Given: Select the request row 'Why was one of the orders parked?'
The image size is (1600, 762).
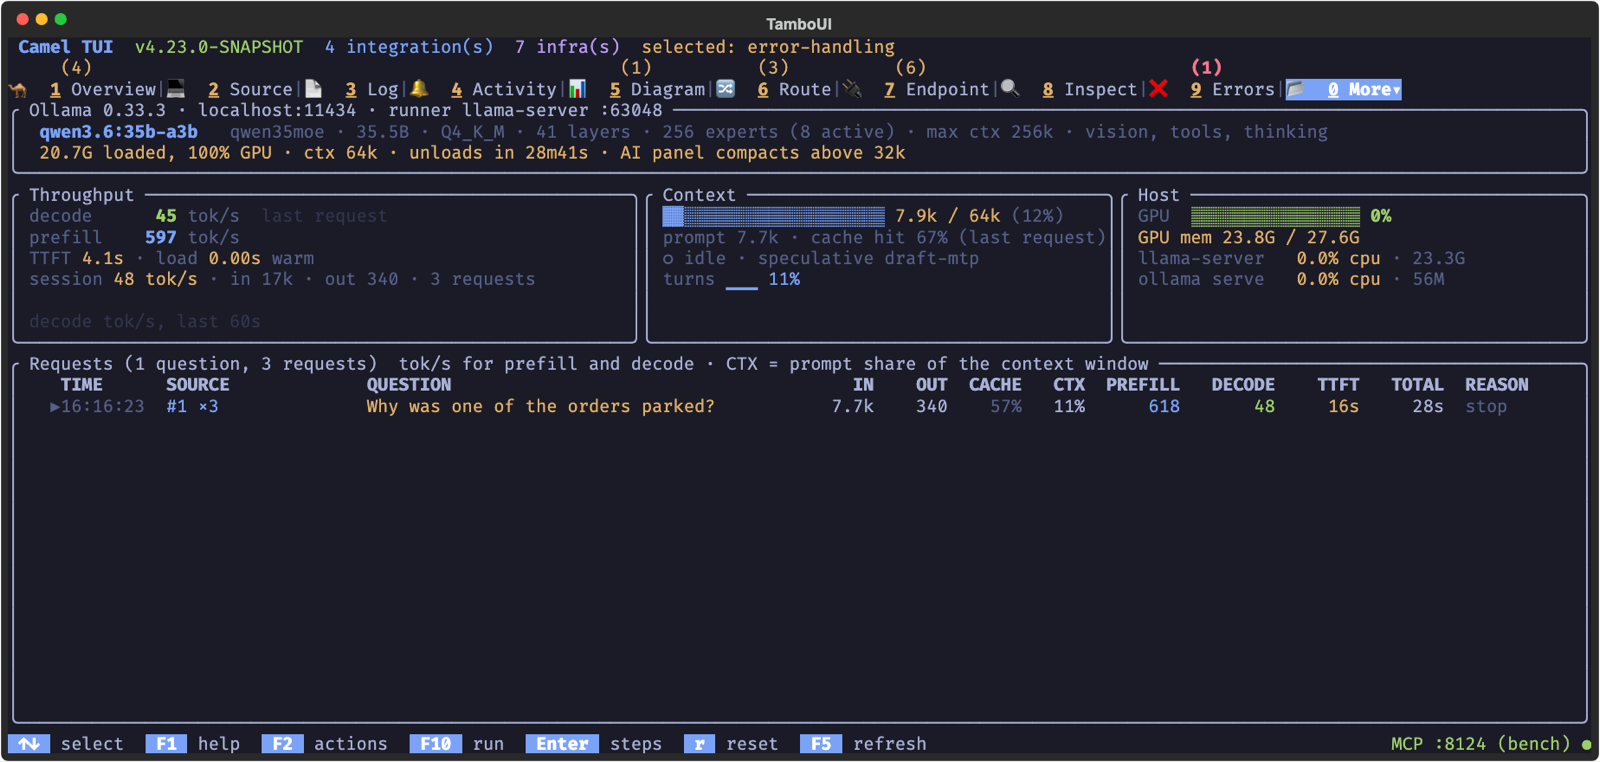Looking at the screenshot, I should click(799, 407).
